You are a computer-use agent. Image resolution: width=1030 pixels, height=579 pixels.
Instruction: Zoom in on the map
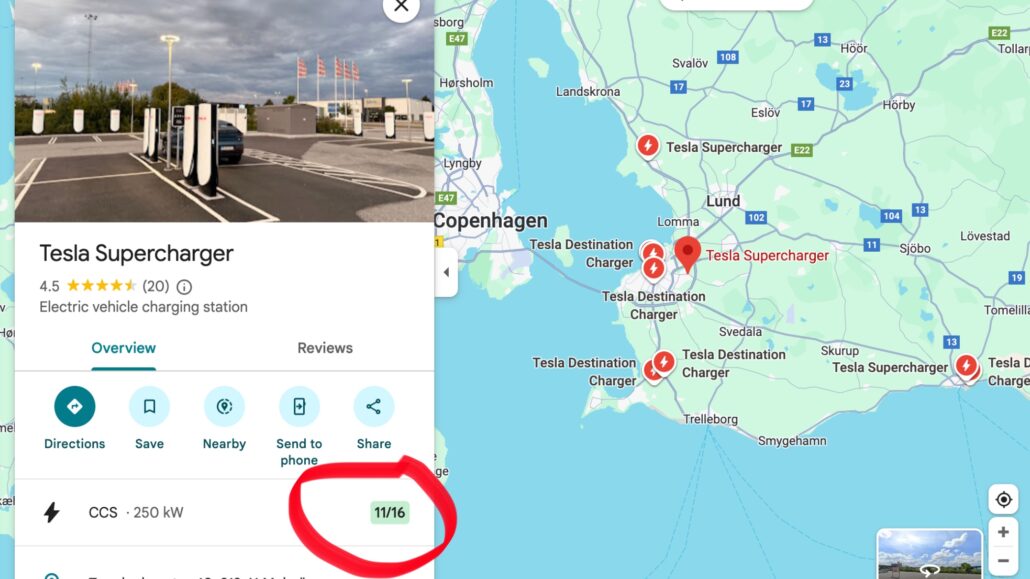click(1003, 532)
